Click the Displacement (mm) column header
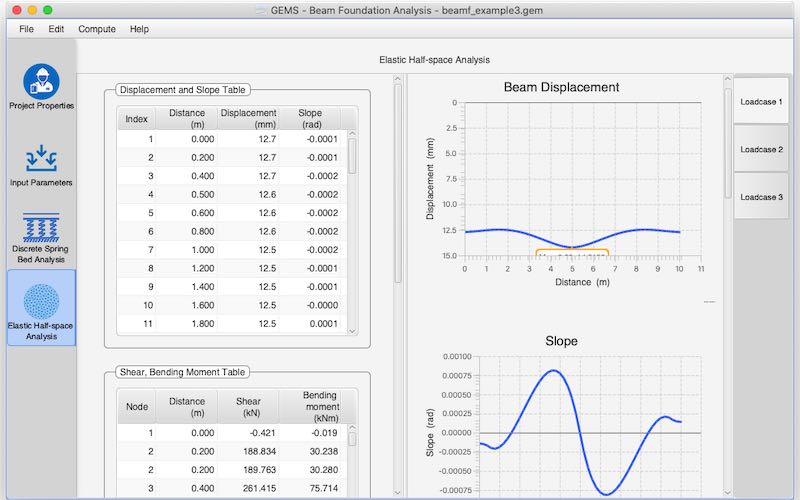This screenshot has height=500, width=800. point(248,118)
